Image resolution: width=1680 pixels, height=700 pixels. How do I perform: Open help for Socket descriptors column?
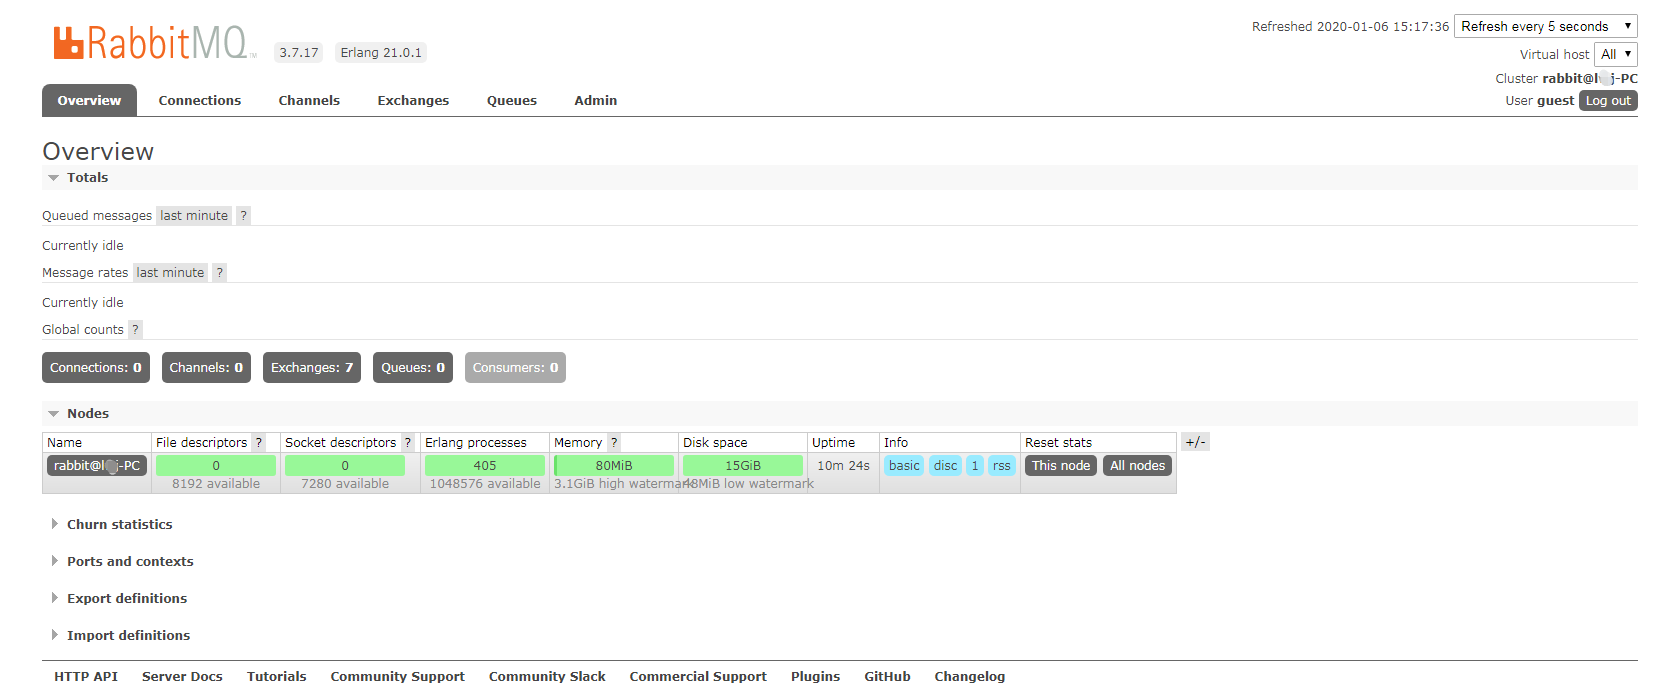pyautogui.click(x=407, y=442)
